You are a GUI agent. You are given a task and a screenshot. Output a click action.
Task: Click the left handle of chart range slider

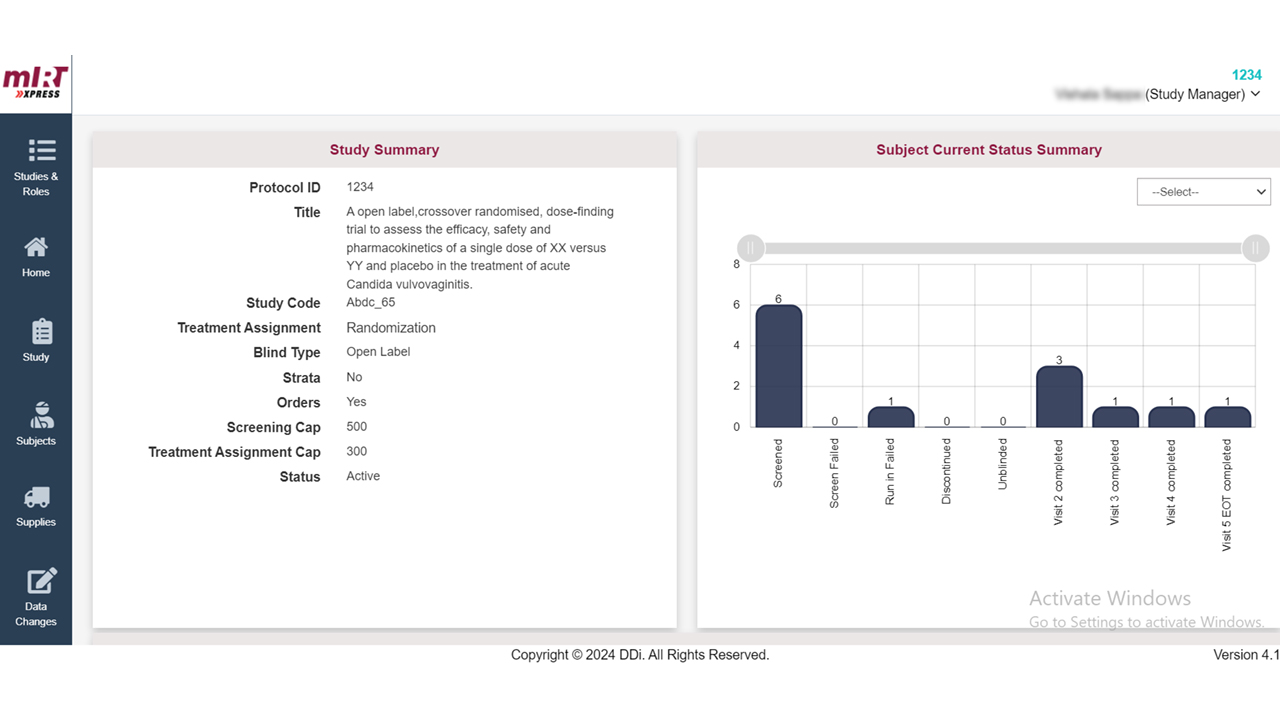(x=750, y=248)
